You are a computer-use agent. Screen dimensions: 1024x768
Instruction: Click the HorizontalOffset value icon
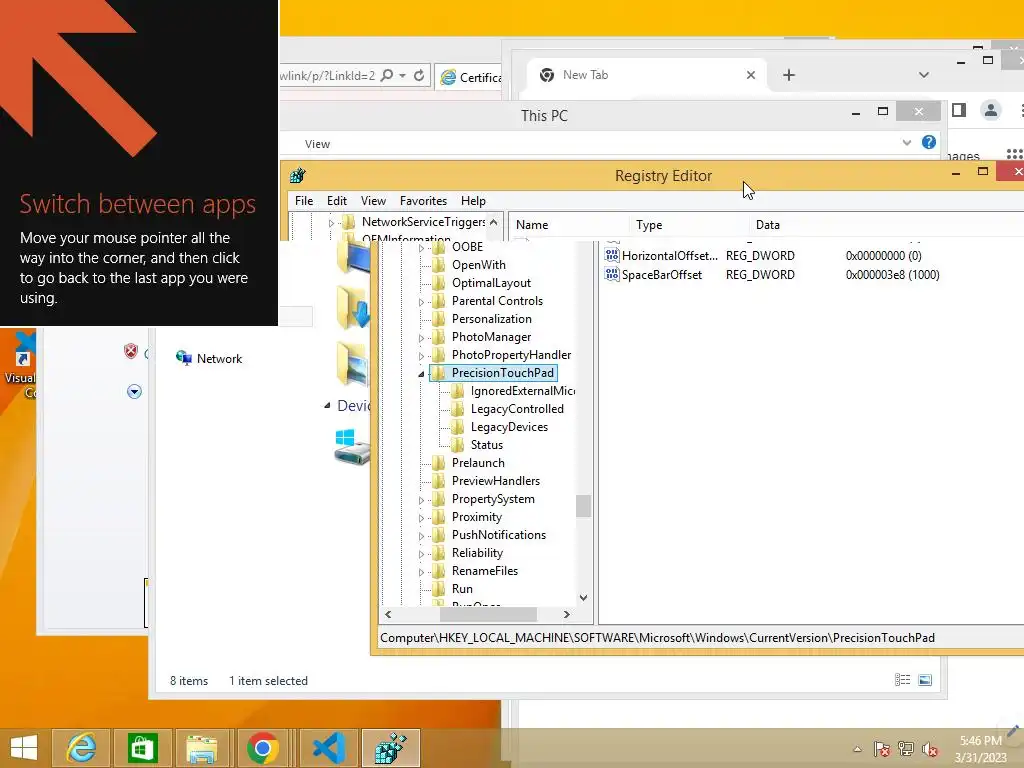[x=612, y=255]
